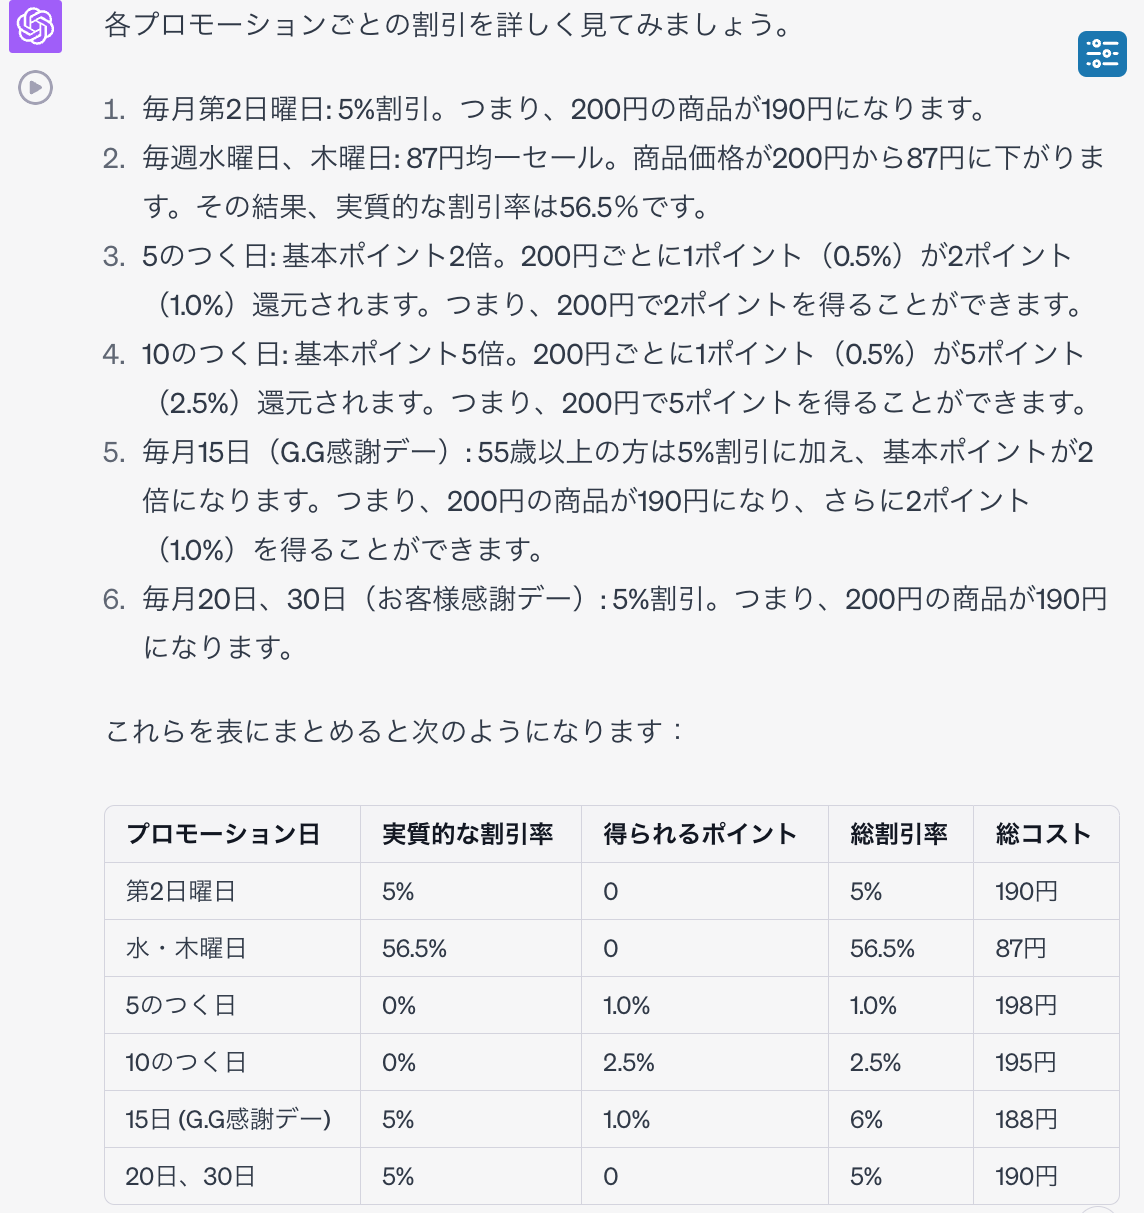The width and height of the screenshot is (1144, 1213).
Task: Click the list item starting 毎月第2日曜日
Action: [564, 109]
